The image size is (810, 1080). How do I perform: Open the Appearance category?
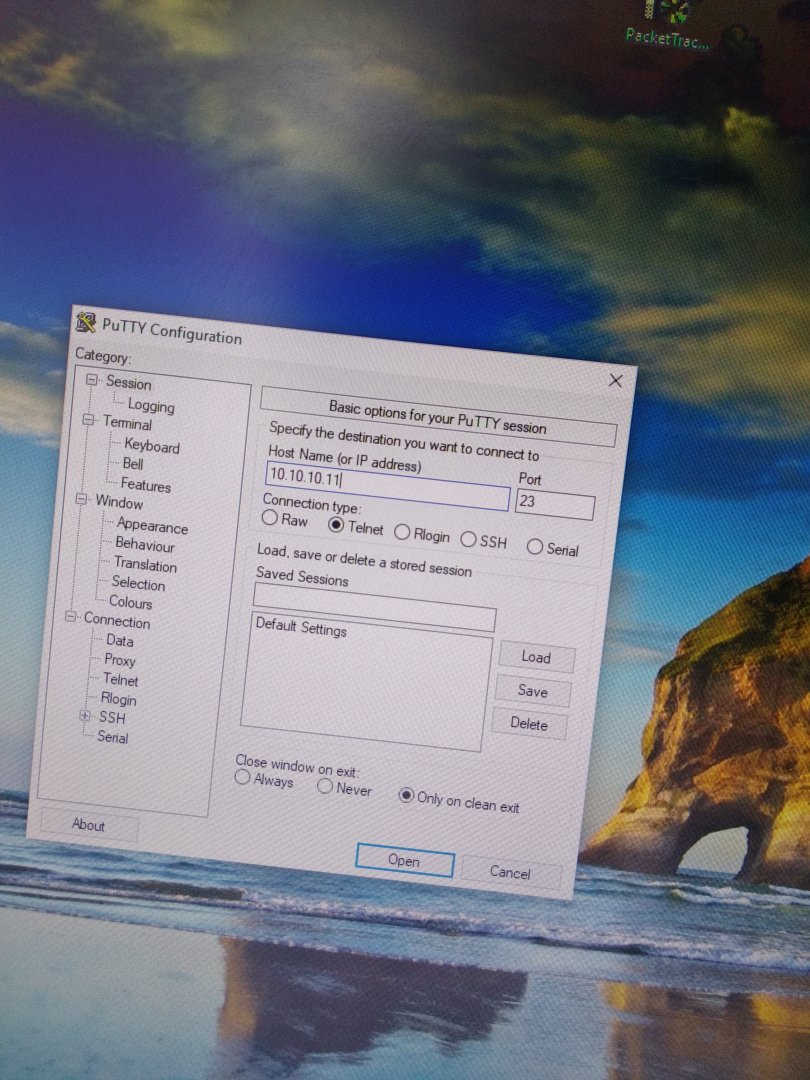tap(152, 526)
